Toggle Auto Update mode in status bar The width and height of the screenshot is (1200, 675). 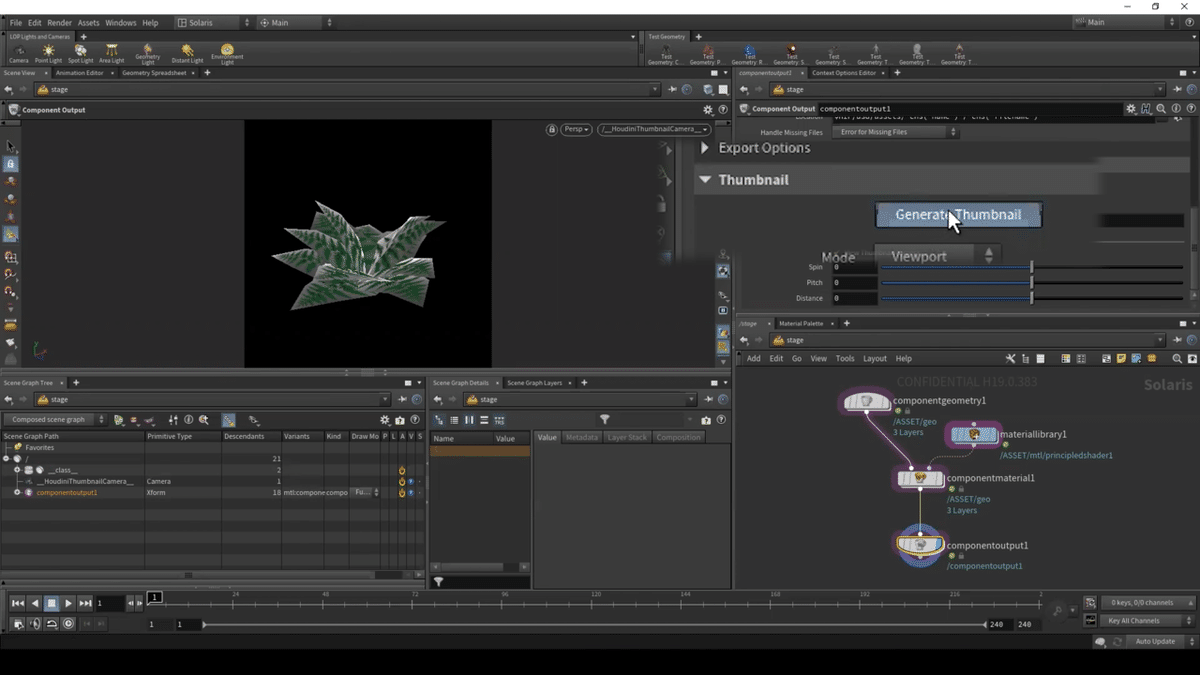1155,641
